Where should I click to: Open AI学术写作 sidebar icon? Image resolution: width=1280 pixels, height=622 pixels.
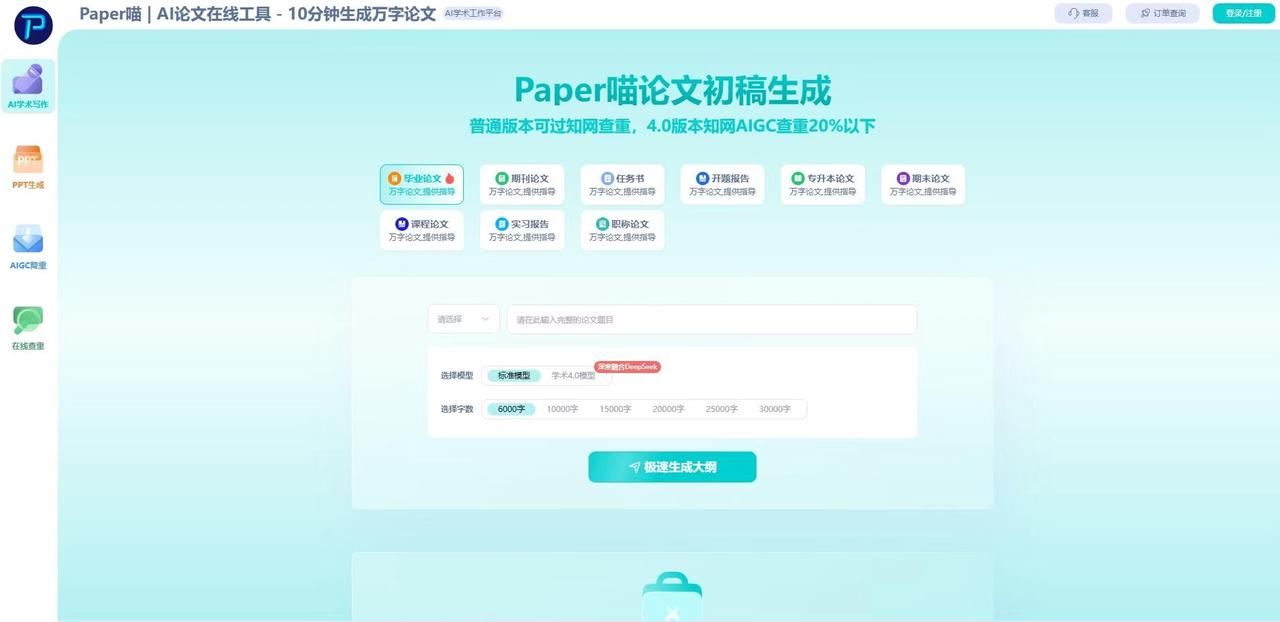pyautogui.click(x=28, y=79)
